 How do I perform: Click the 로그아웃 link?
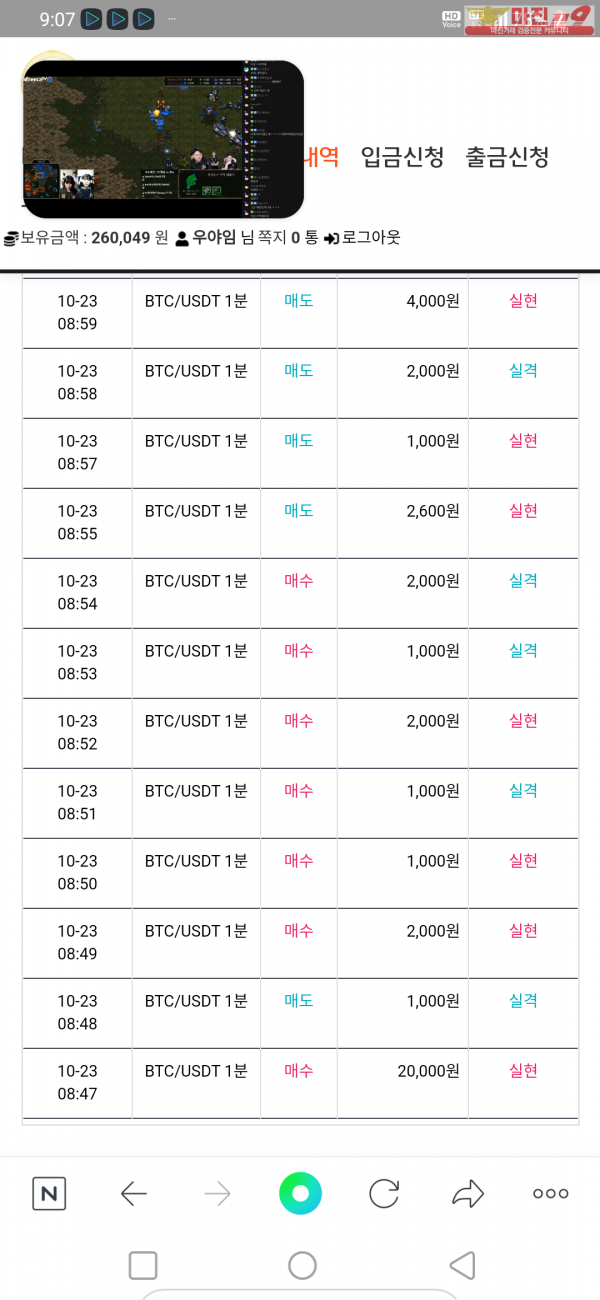coord(362,237)
